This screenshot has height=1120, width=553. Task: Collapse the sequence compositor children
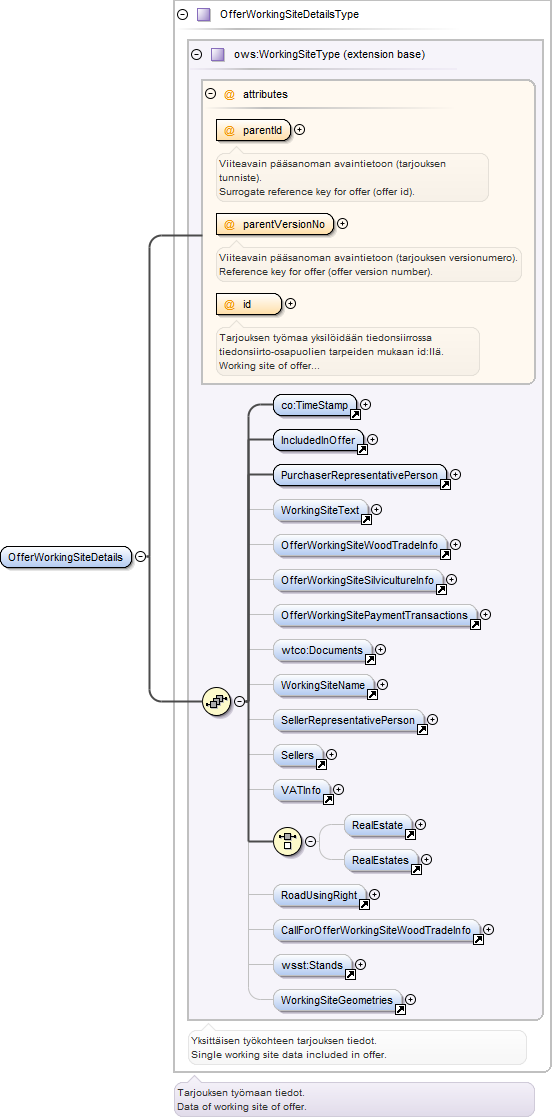coord(239,701)
